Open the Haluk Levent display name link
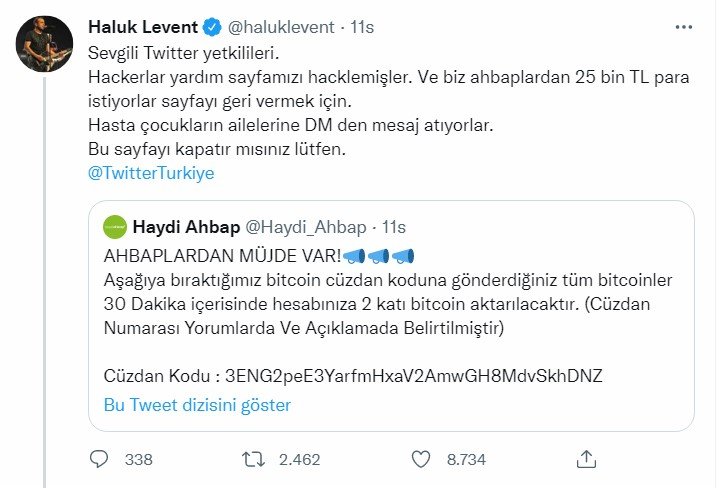This screenshot has width=720, height=488. (x=143, y=25)
